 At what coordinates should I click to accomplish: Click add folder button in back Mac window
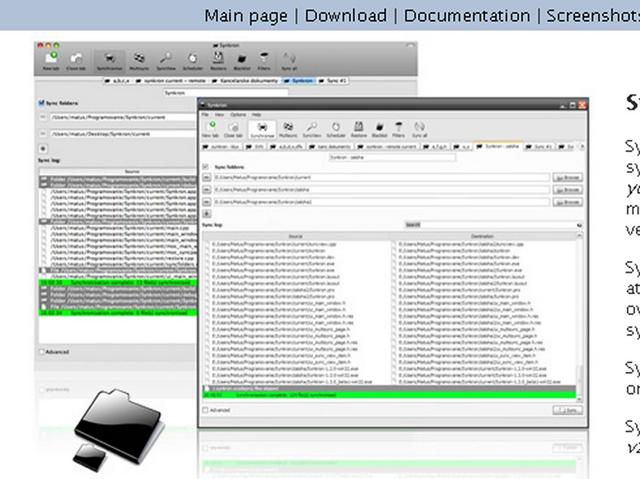click(x=43, y=149)
